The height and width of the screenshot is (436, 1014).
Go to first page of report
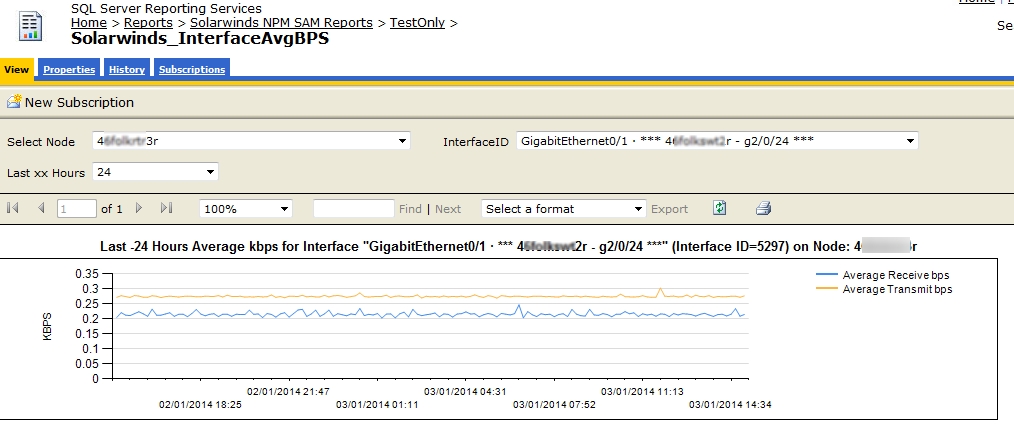point(12,208)
